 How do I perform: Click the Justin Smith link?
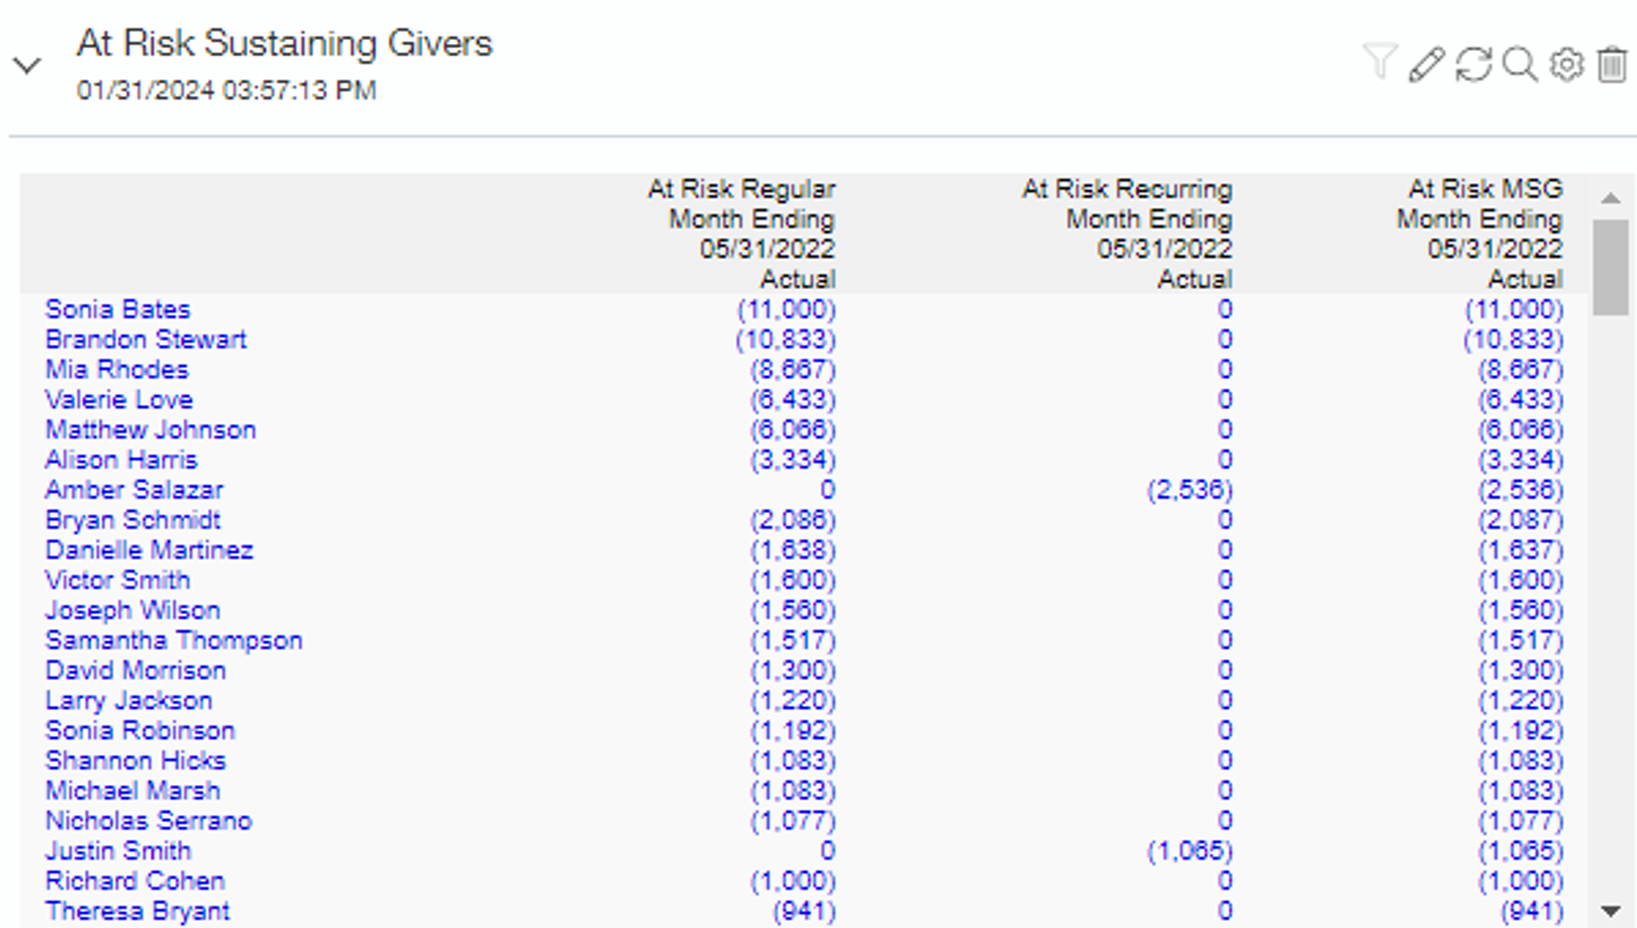[x=118, y=851]
